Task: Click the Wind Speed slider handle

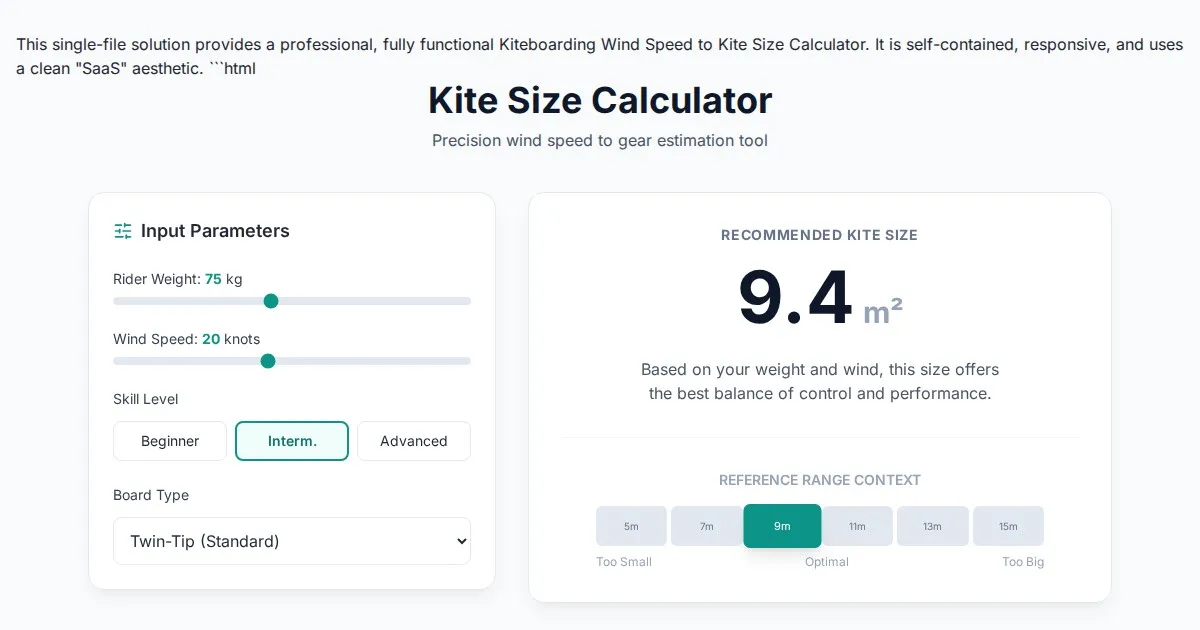Action: coord(267,361)
